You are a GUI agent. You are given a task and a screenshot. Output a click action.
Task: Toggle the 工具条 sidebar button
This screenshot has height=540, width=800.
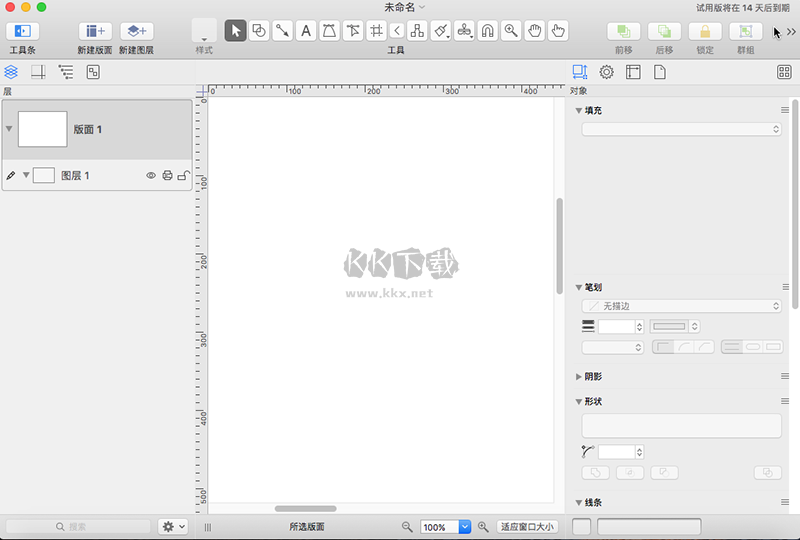[22, 31]
